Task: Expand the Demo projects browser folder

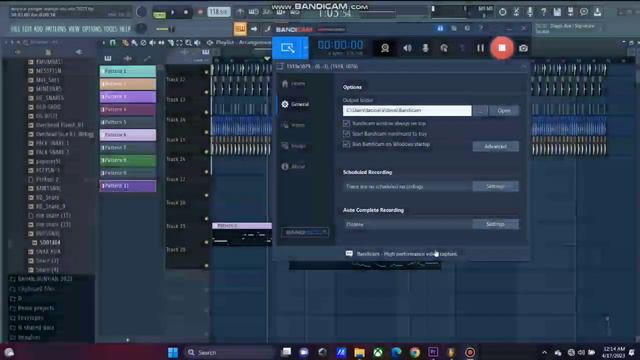Action: (36, 308)
